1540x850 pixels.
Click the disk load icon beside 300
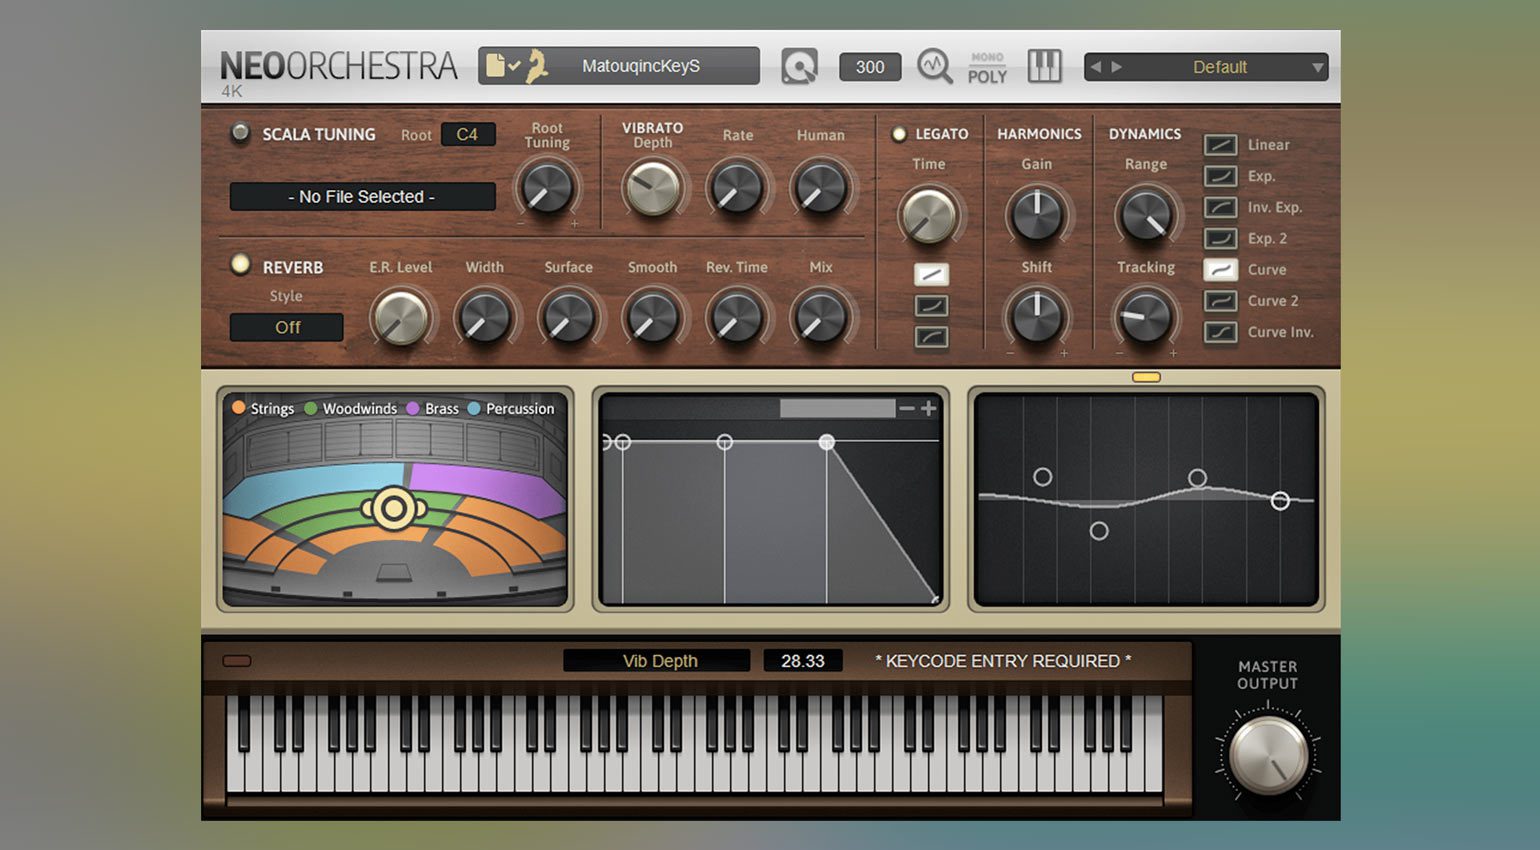799,66
